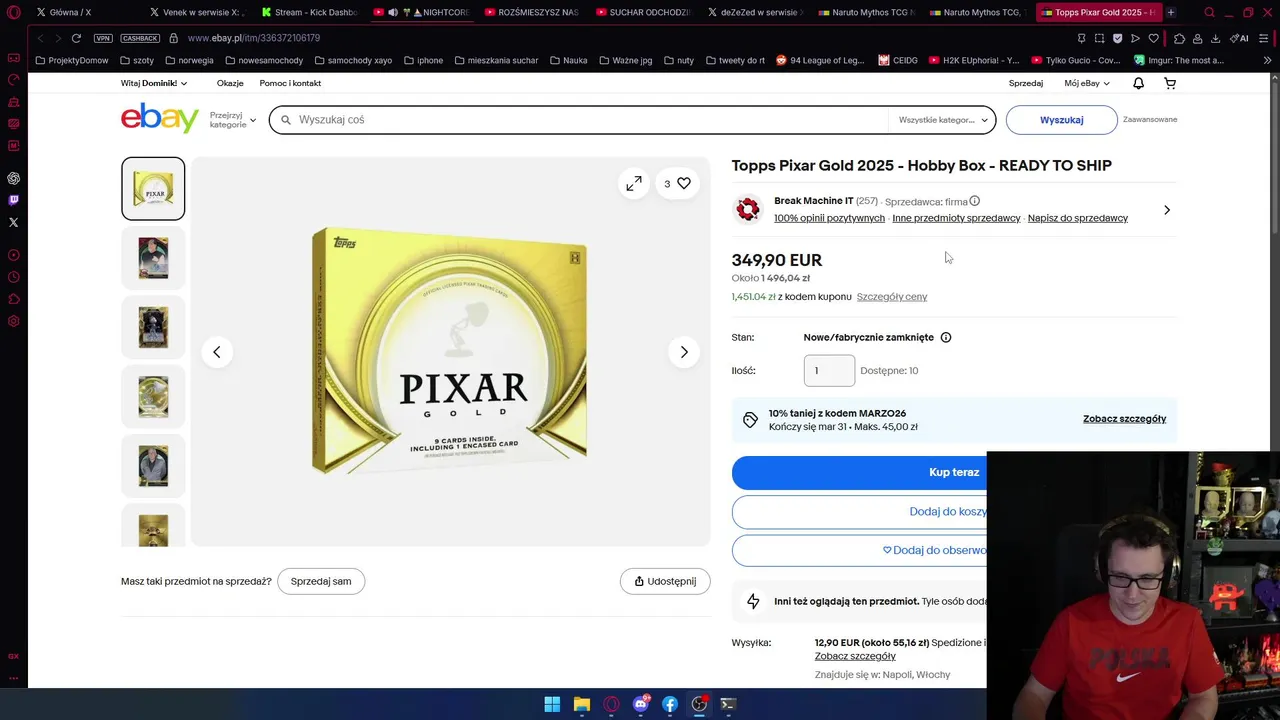Viewport: 1280px width, 720px height.
Task: Click the Wyszukaj search button
Action: (x=1061, y=120)
